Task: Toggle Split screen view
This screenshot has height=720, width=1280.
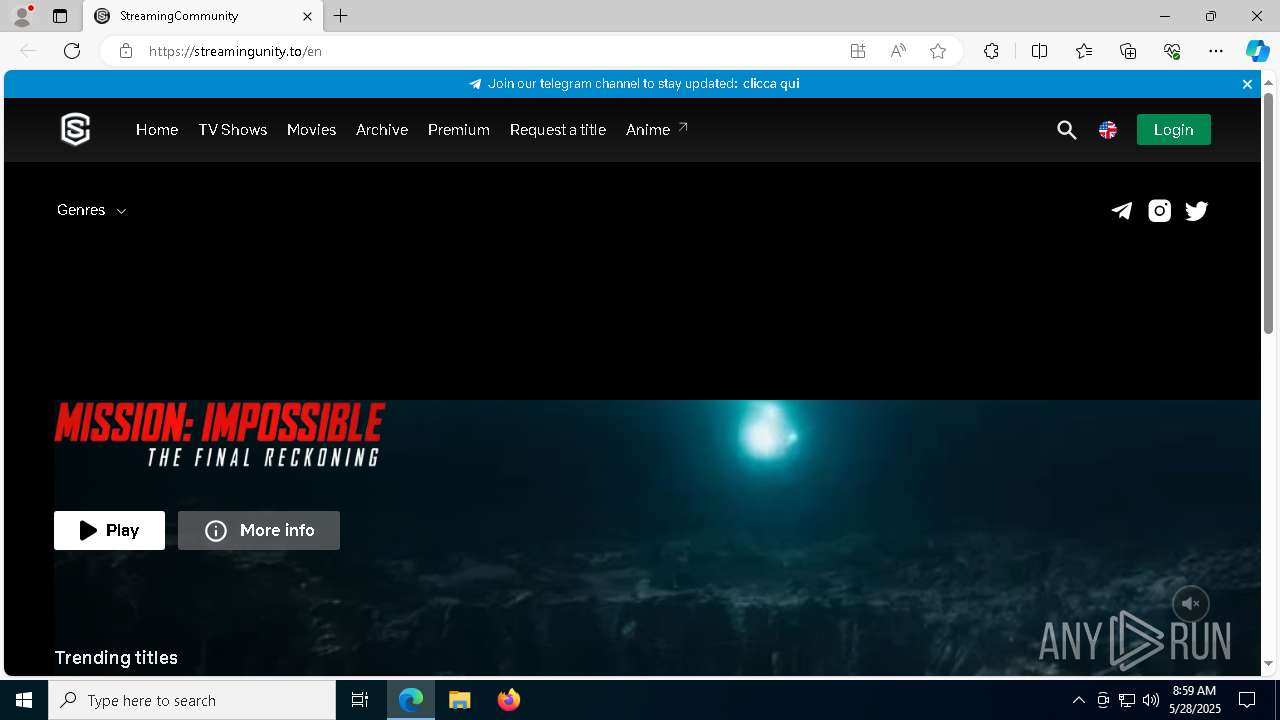Action: click(x=1039, y=51)
